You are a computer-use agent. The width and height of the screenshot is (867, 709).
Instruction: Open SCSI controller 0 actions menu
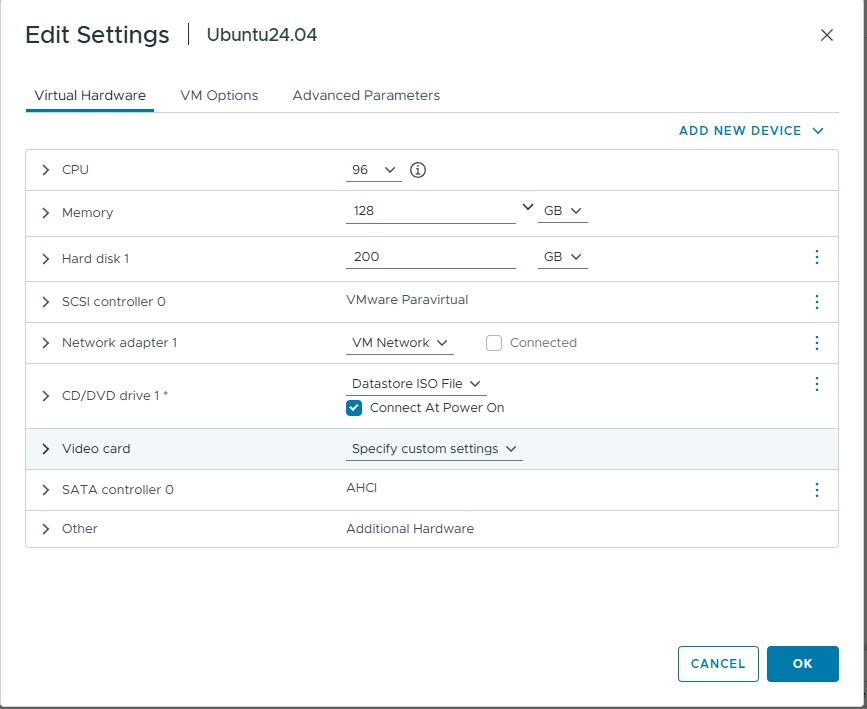coord(817,301)
